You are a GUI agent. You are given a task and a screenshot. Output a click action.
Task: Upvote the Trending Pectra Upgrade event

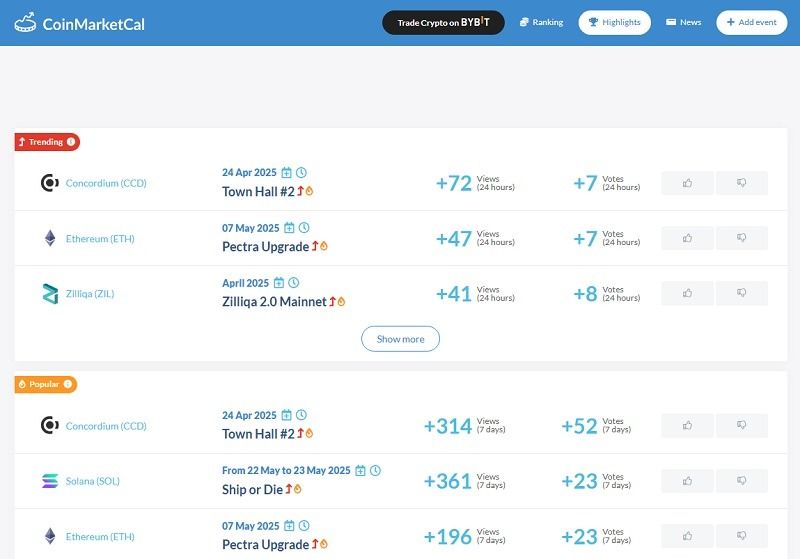tap(687, 238)
